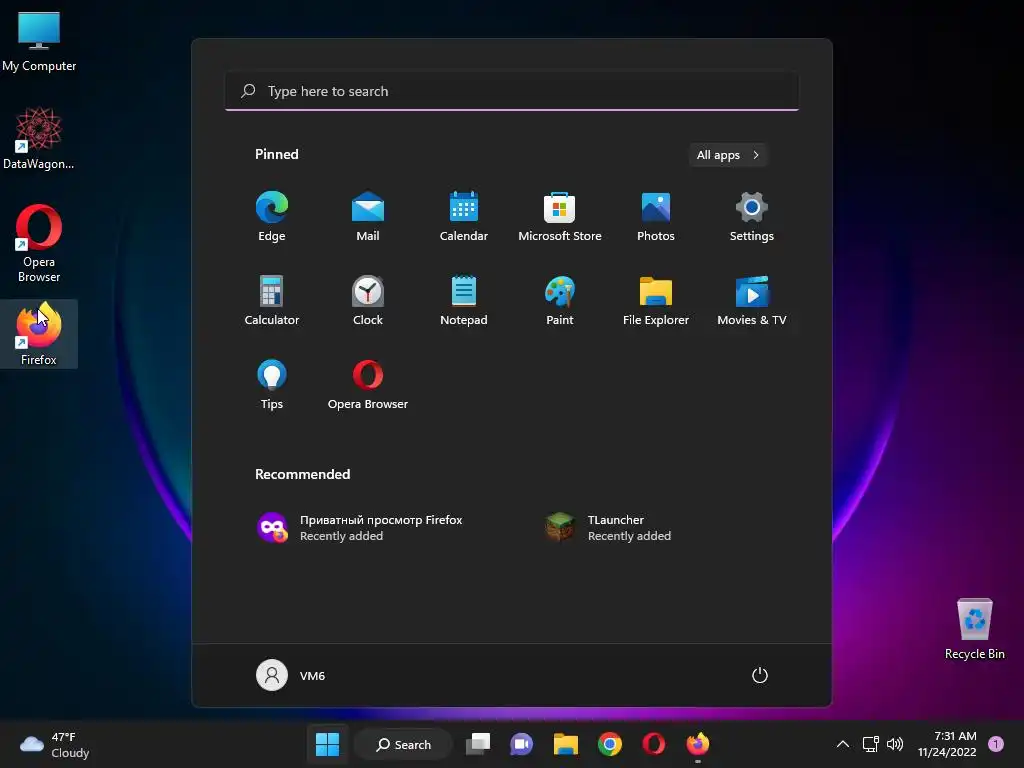Open File Explorer in pinned apps
1024x768 pixels.
click(656, 300)
